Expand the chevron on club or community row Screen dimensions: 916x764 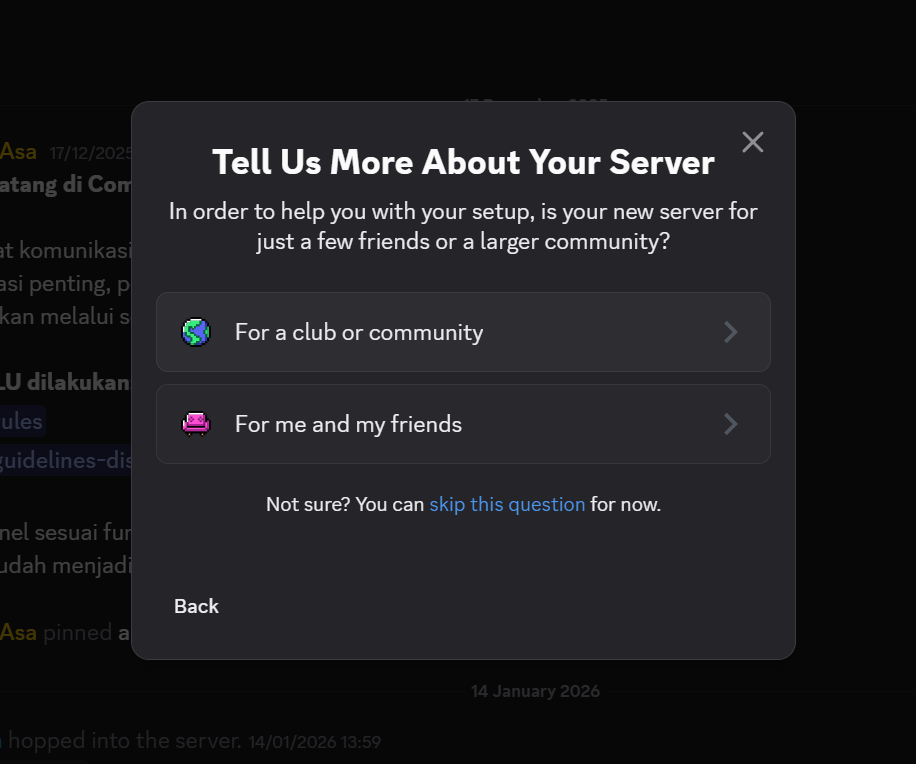tap(730, 332)
